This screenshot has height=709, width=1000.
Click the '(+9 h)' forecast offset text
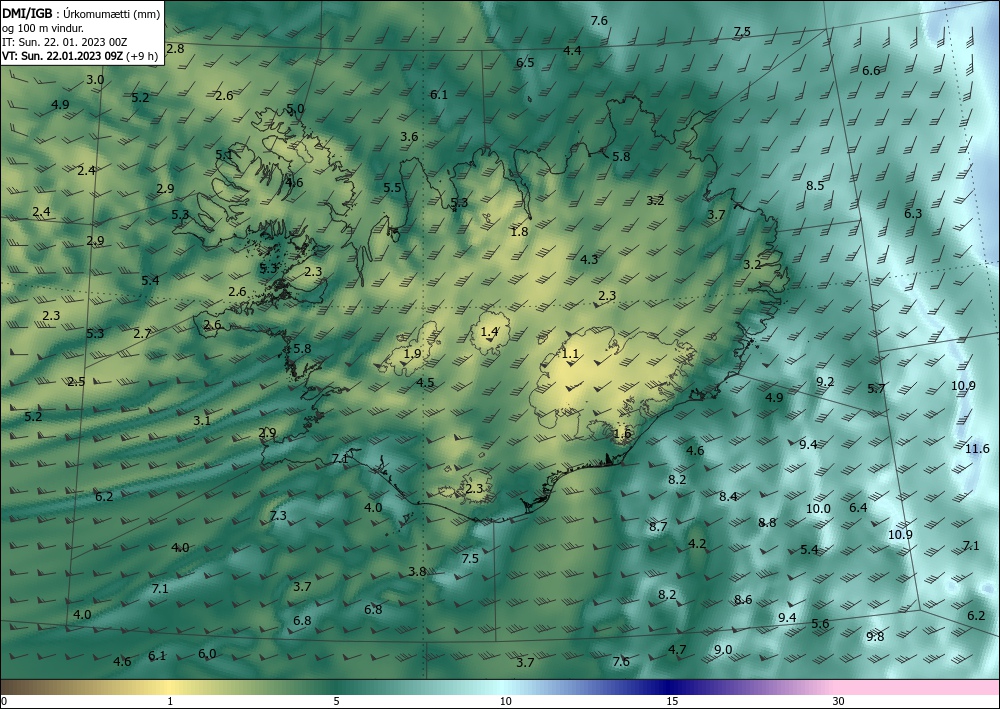[x=142, y=56]
